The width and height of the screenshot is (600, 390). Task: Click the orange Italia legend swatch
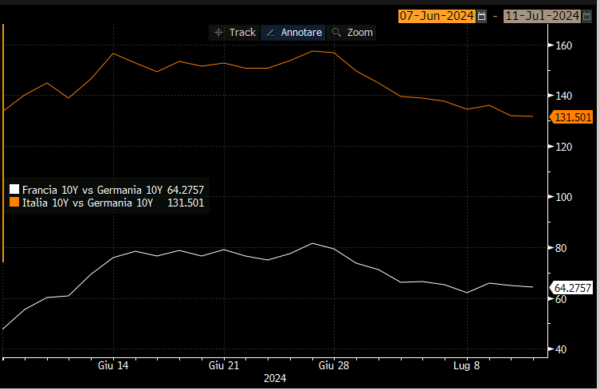[x=14, y=202]
